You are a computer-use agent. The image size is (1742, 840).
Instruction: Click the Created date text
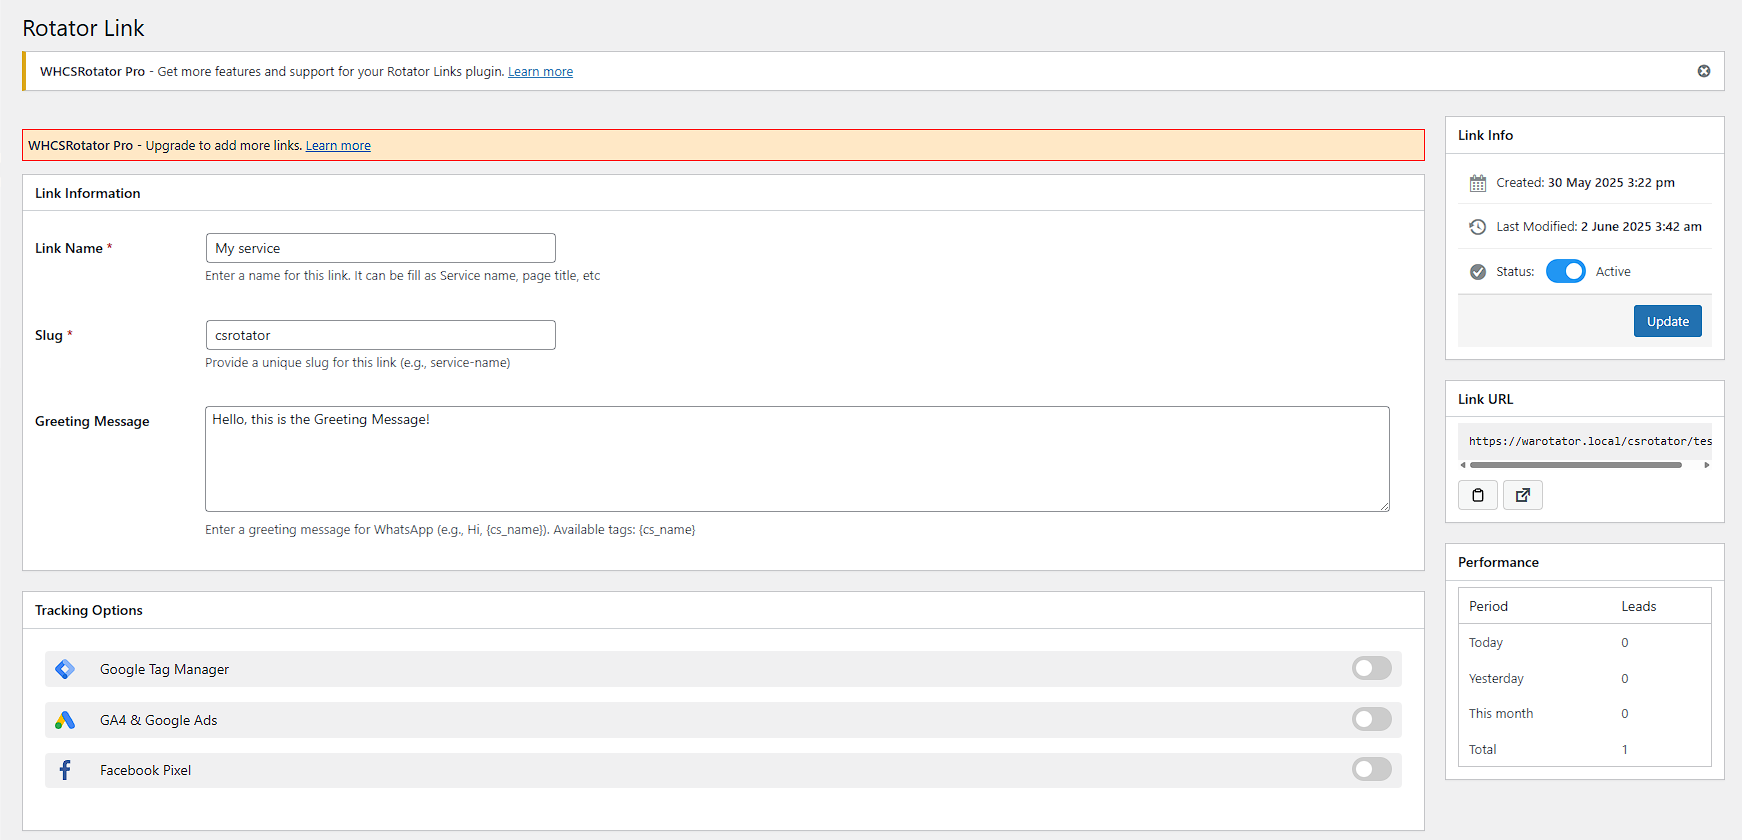pos(1611,183)
